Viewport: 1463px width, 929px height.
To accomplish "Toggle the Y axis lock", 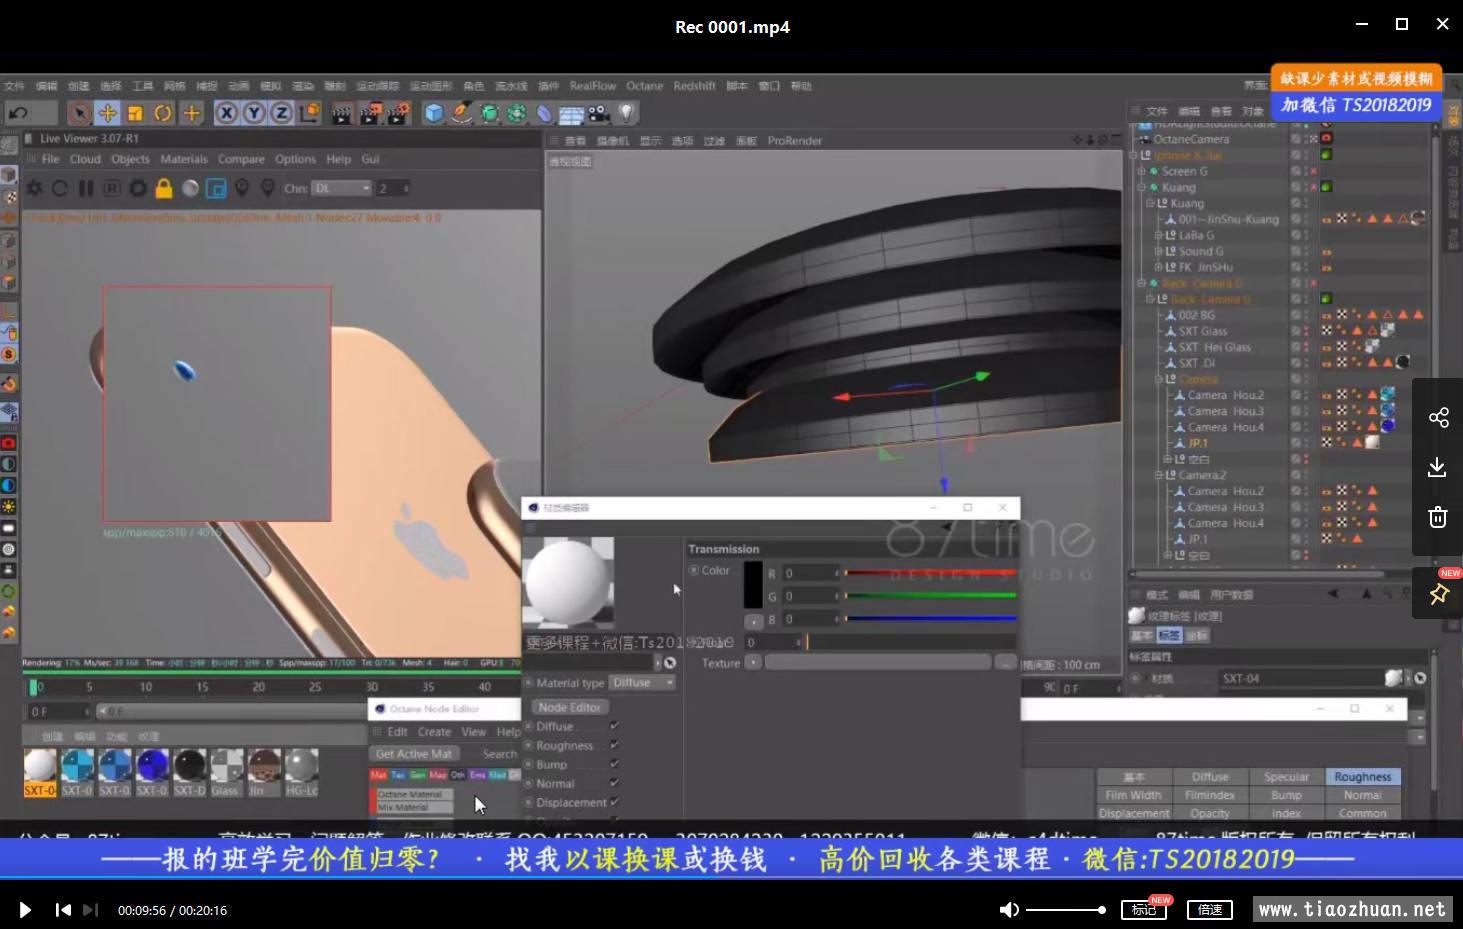I will [254, 113].
